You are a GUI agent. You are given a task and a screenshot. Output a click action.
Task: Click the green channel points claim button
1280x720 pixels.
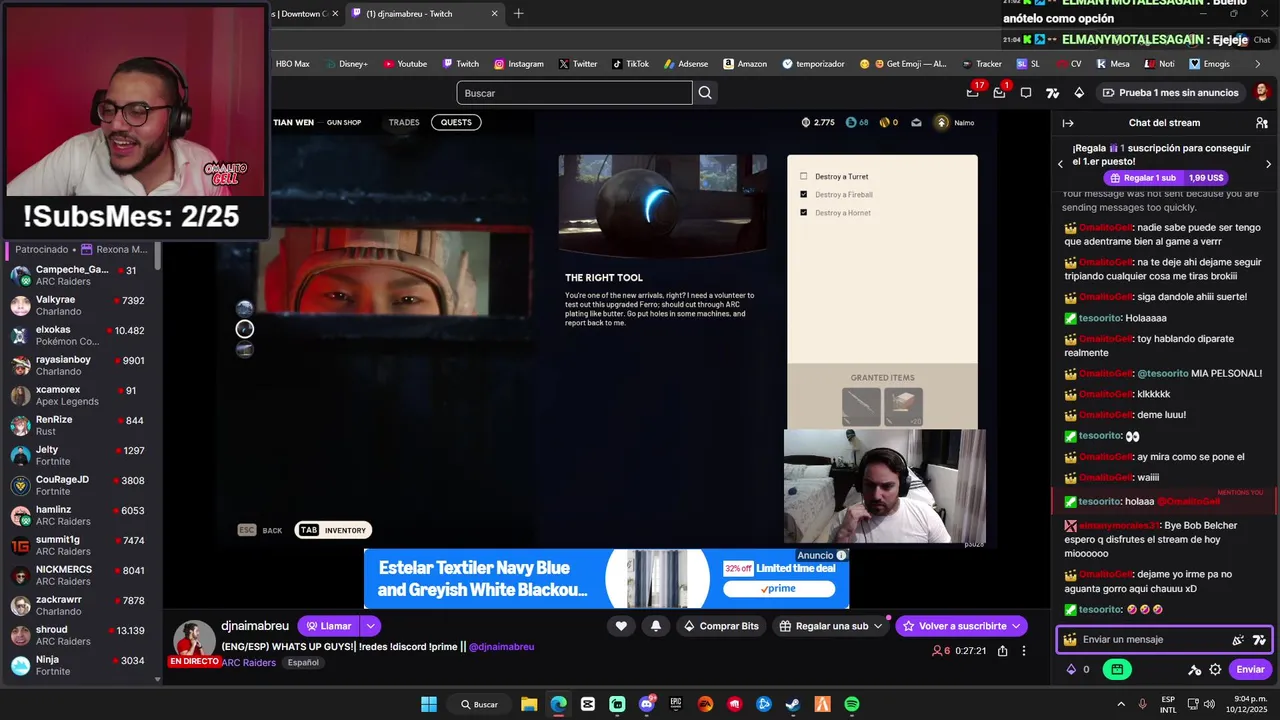[x=1117, y=670]
